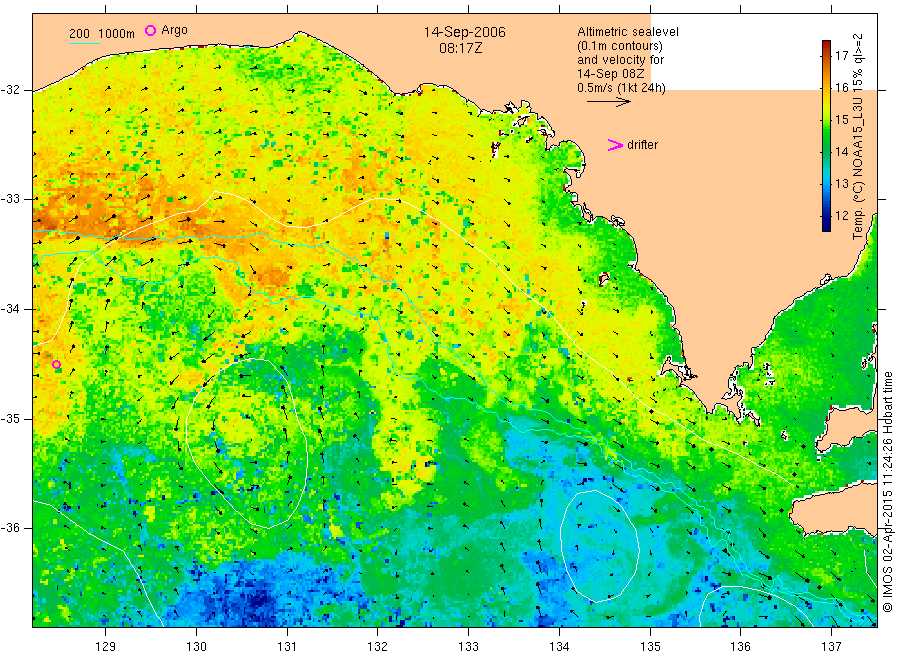Image resolution: width=900 pixels, height=660 pixels.
Task: Click the longitude axis label '134'
Action: (x=559, y=647)
